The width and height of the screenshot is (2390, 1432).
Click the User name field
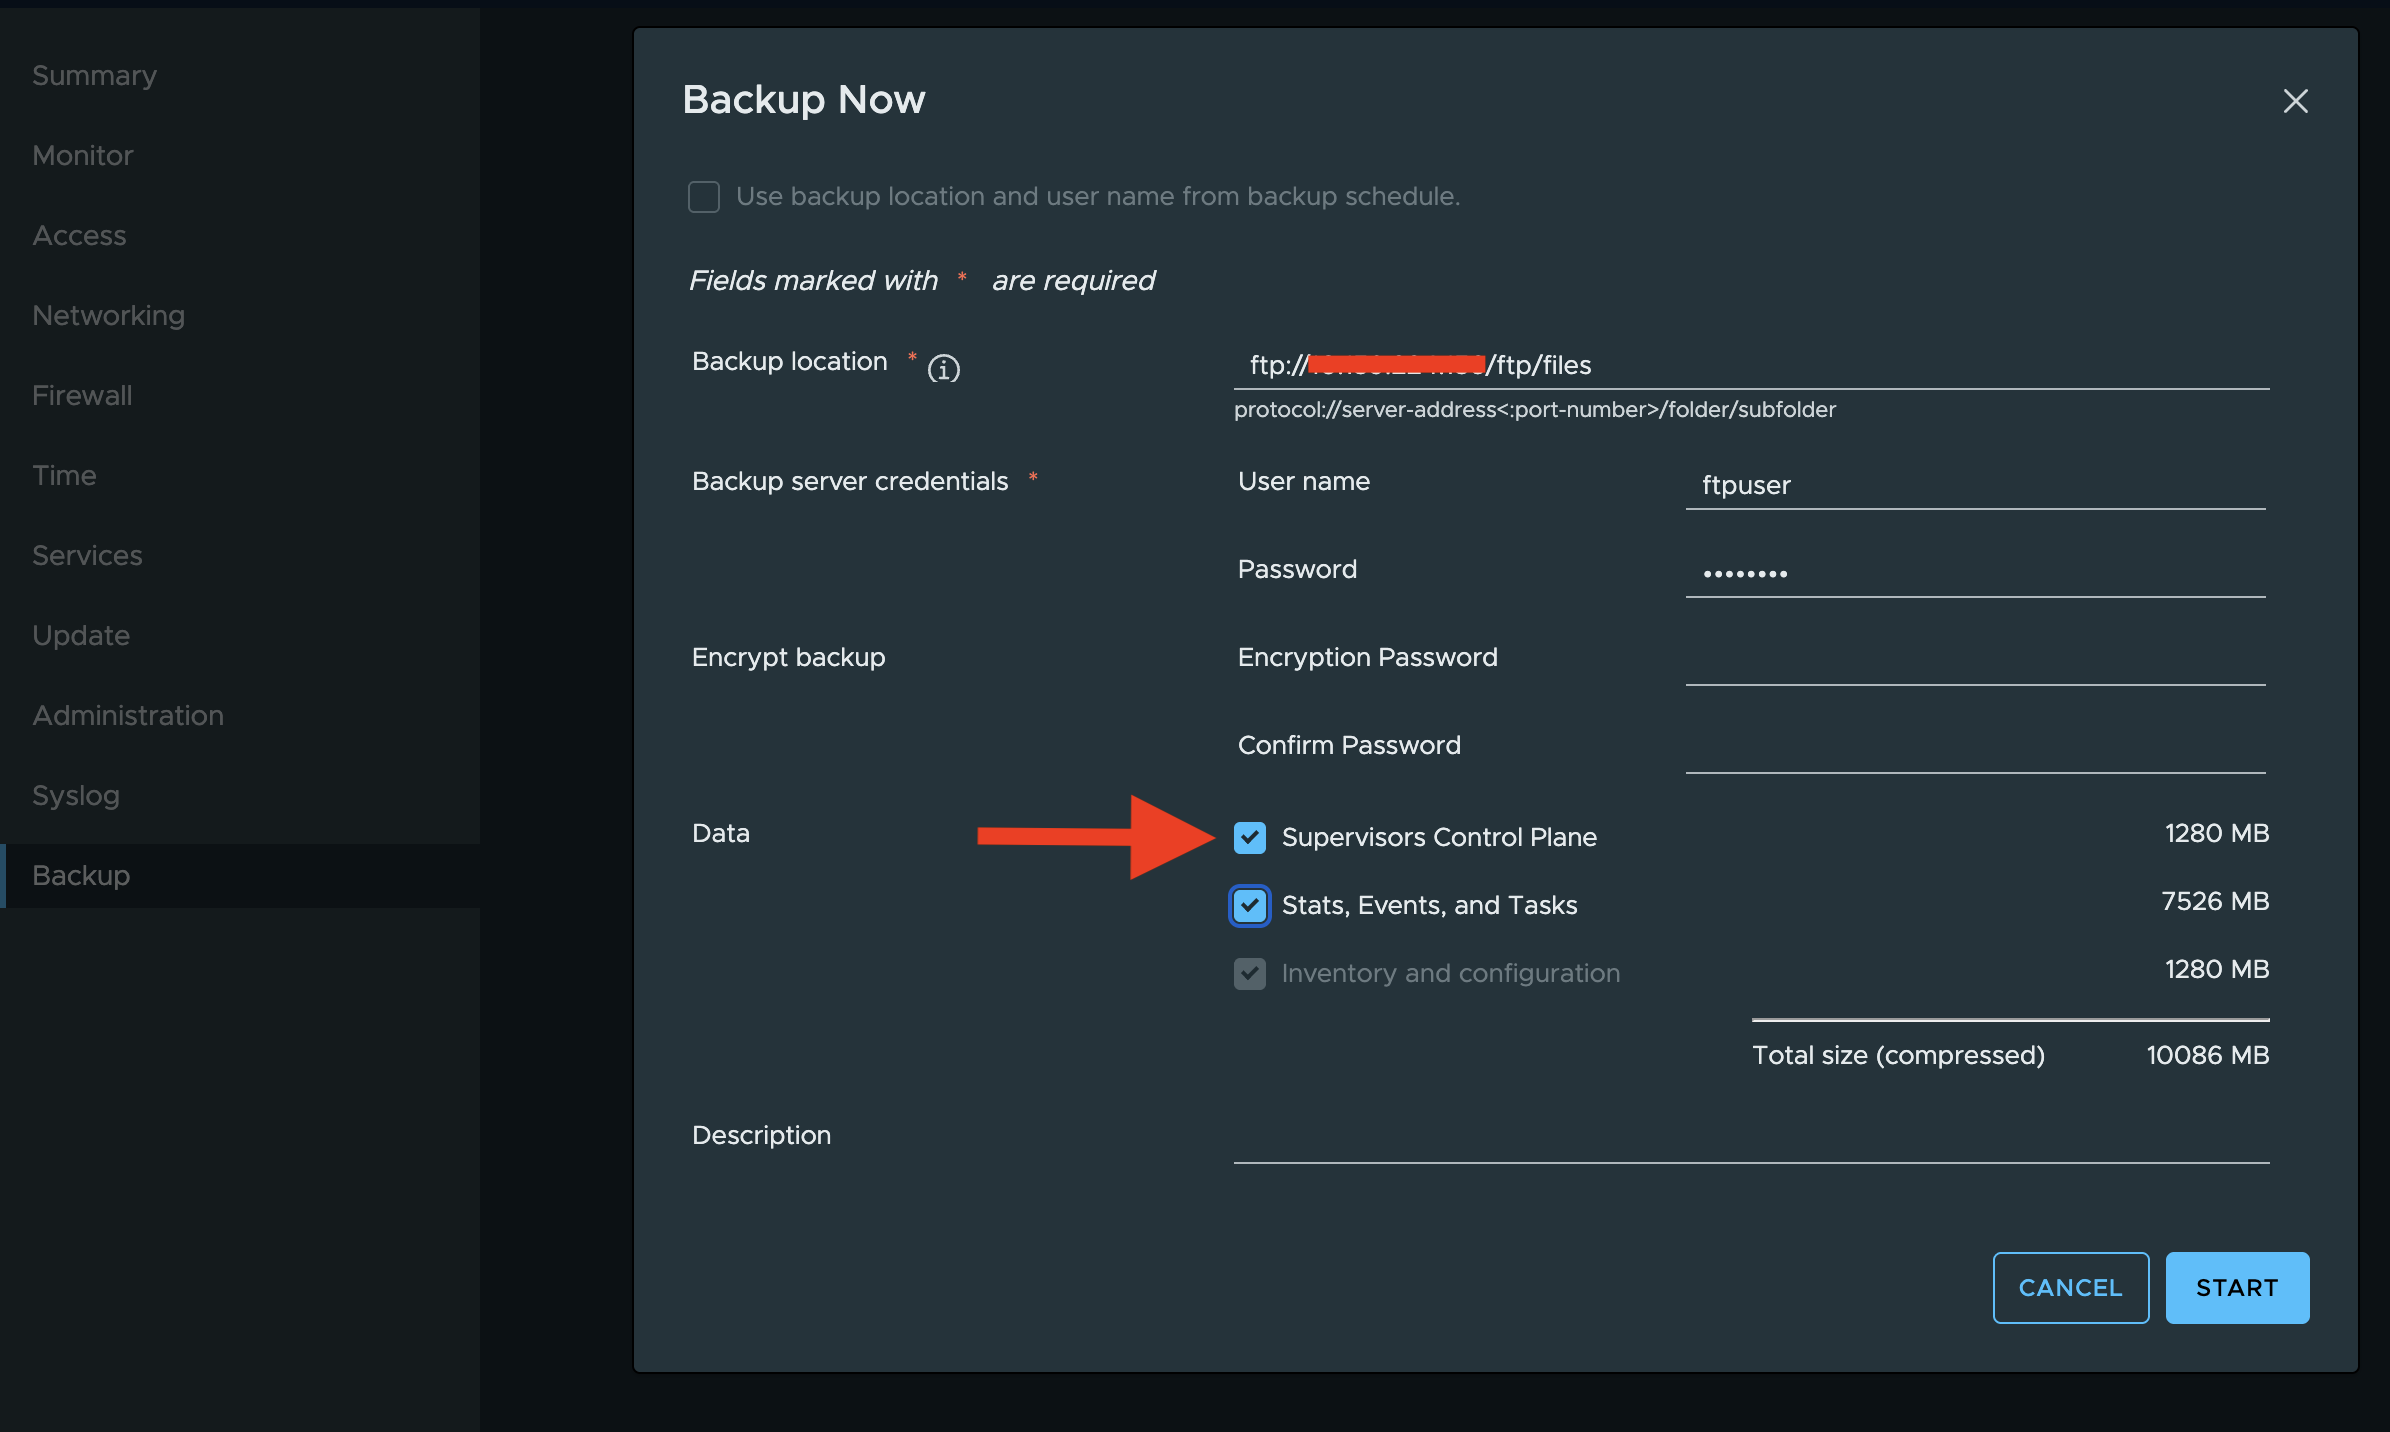1976,485
